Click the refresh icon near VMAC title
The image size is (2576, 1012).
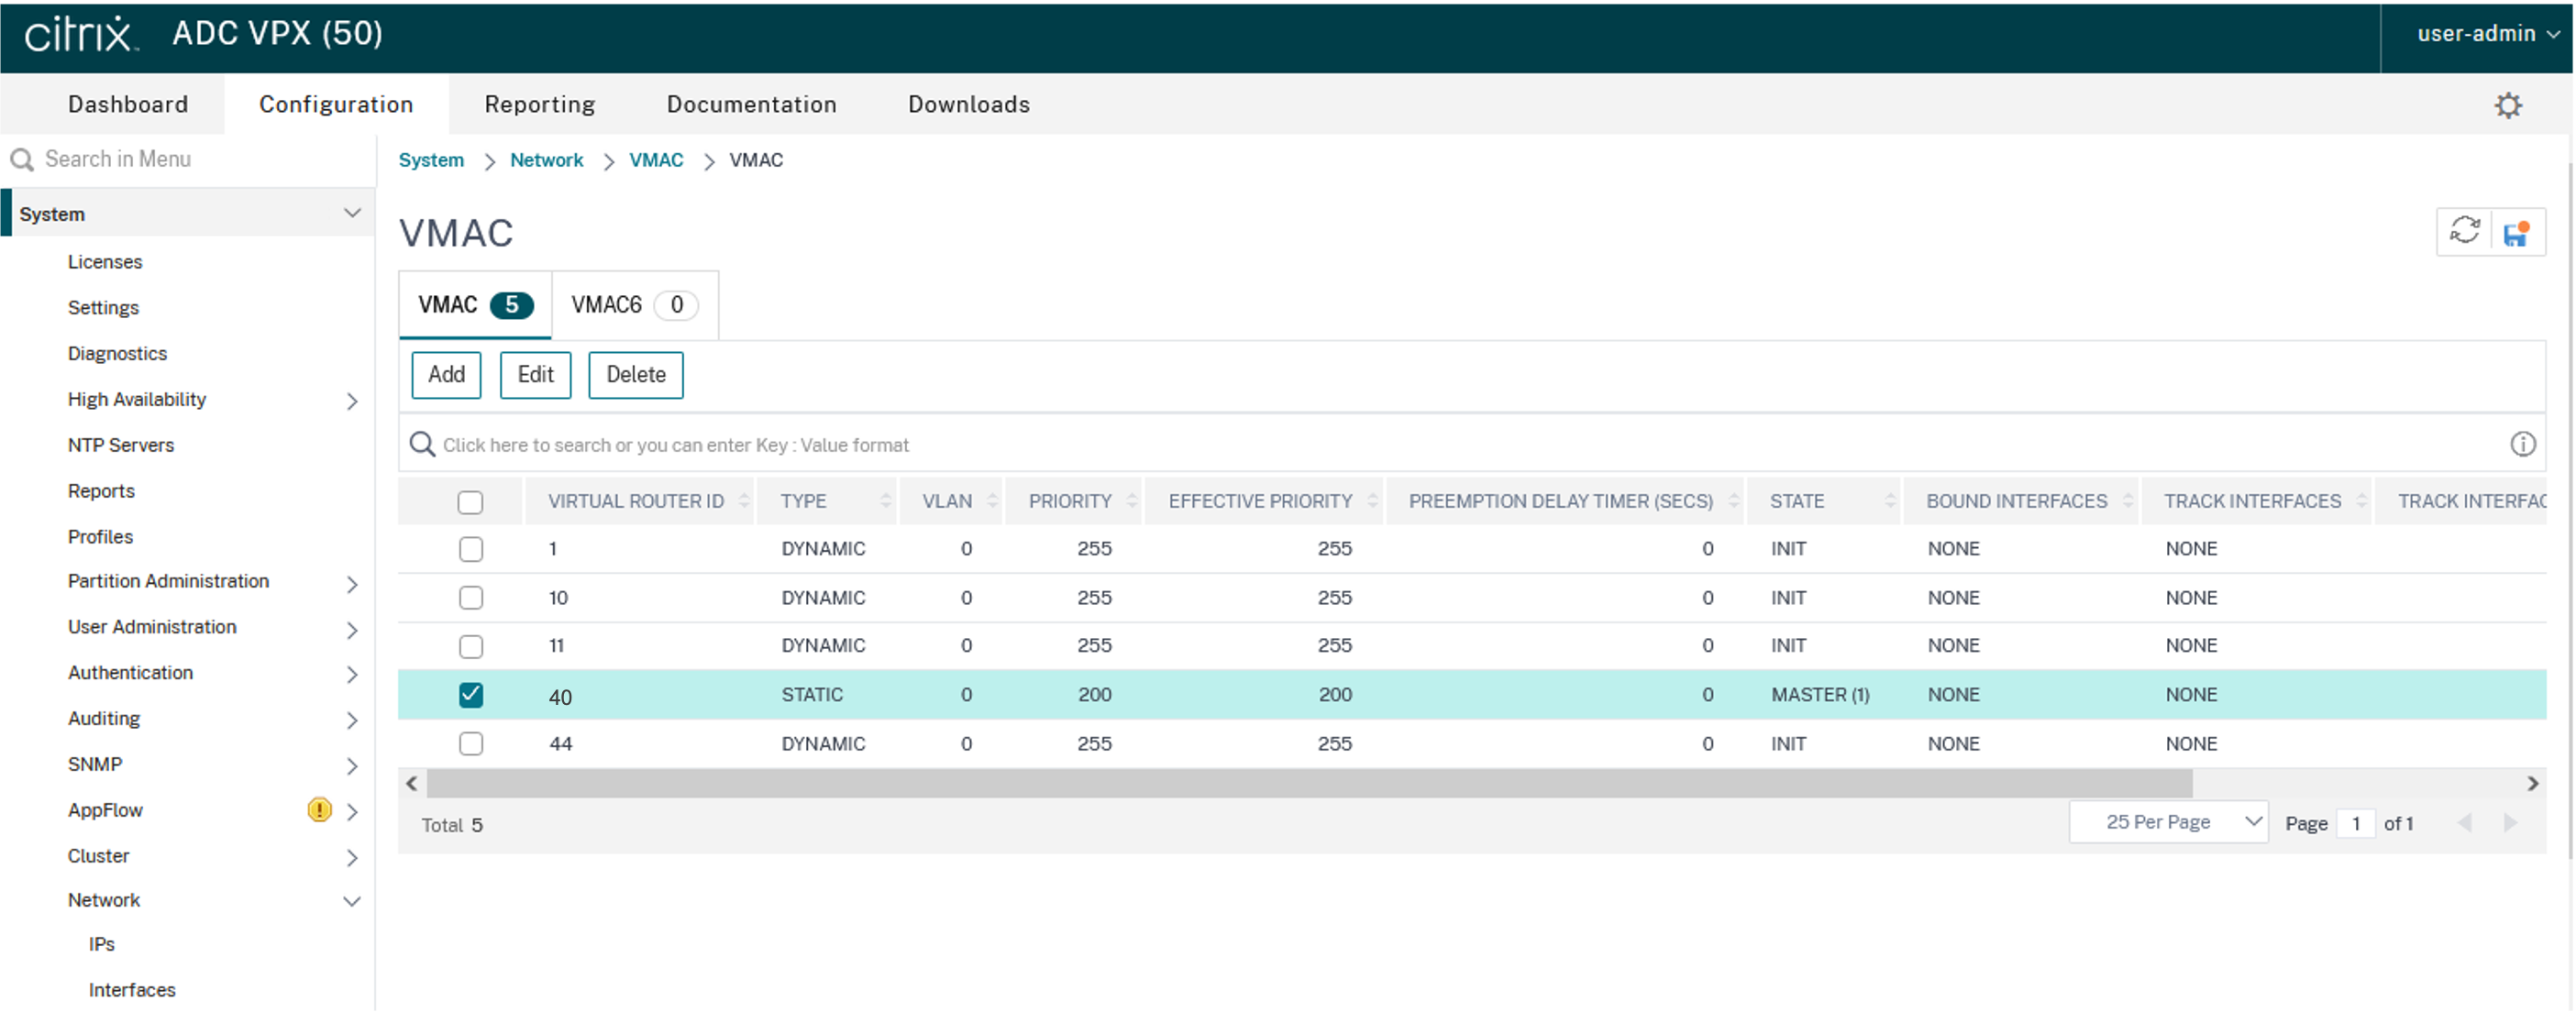pos(2464,232)
